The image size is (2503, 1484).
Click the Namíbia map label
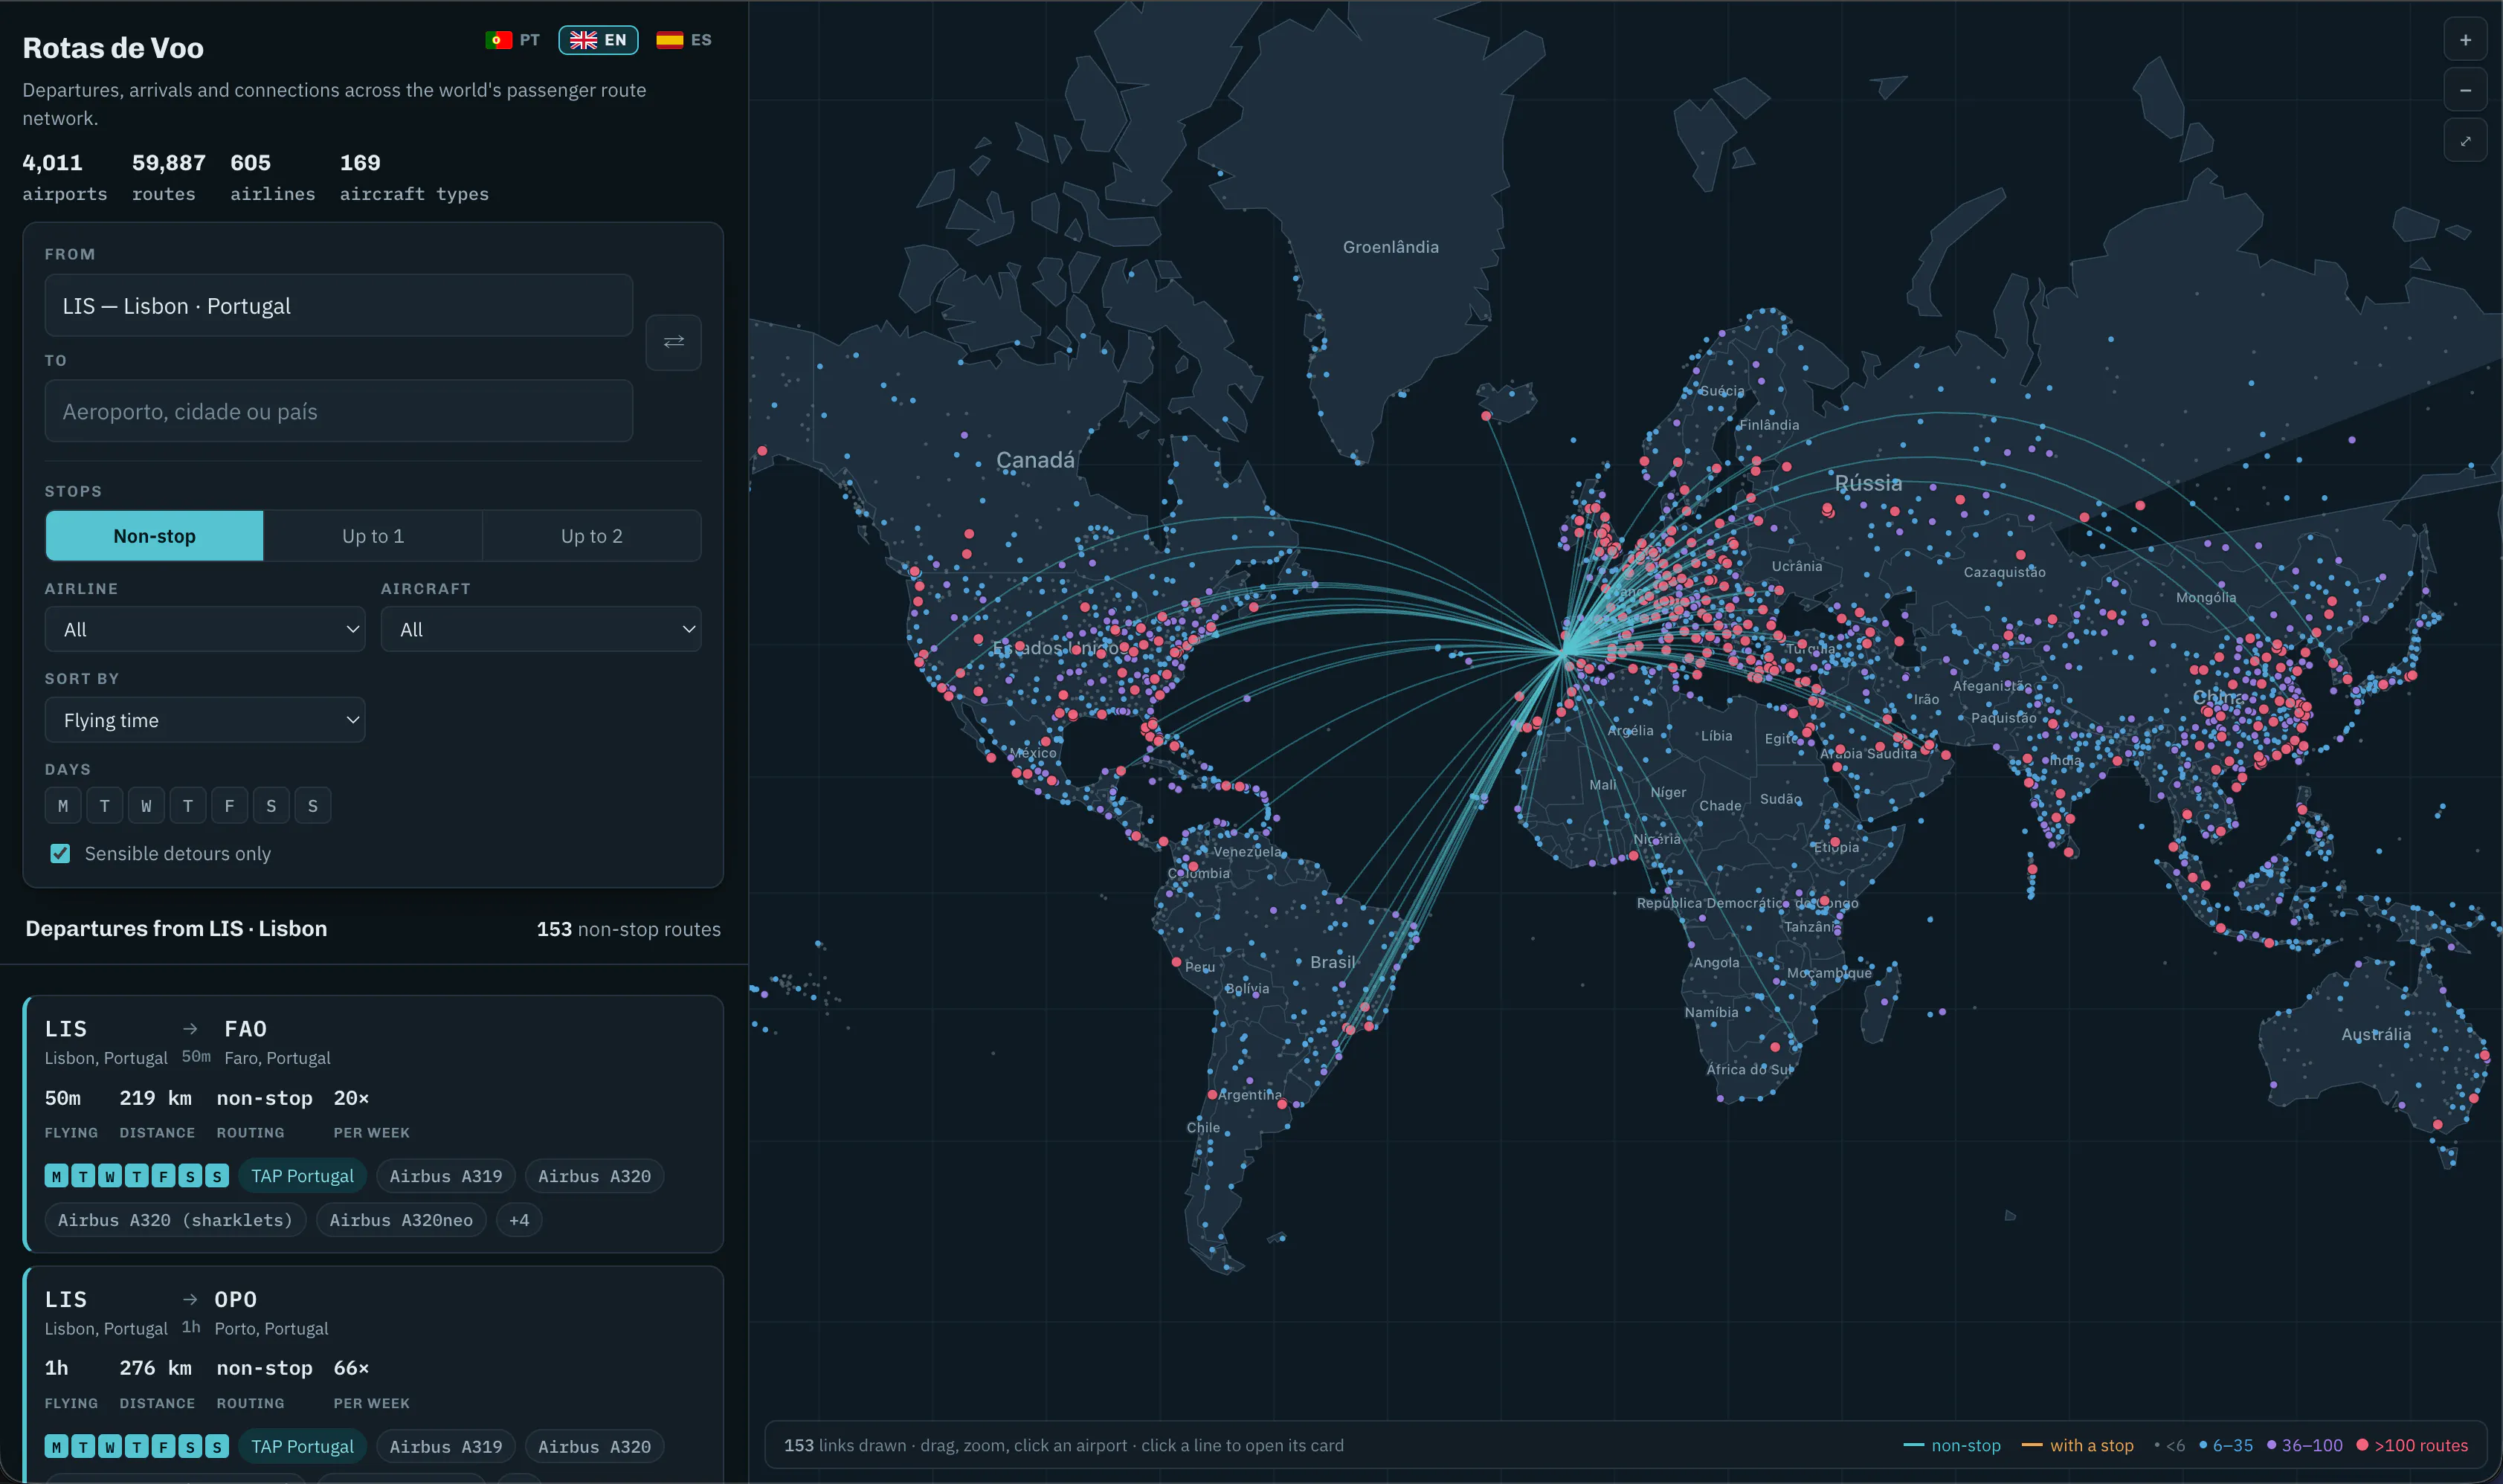[1711, 1013]
